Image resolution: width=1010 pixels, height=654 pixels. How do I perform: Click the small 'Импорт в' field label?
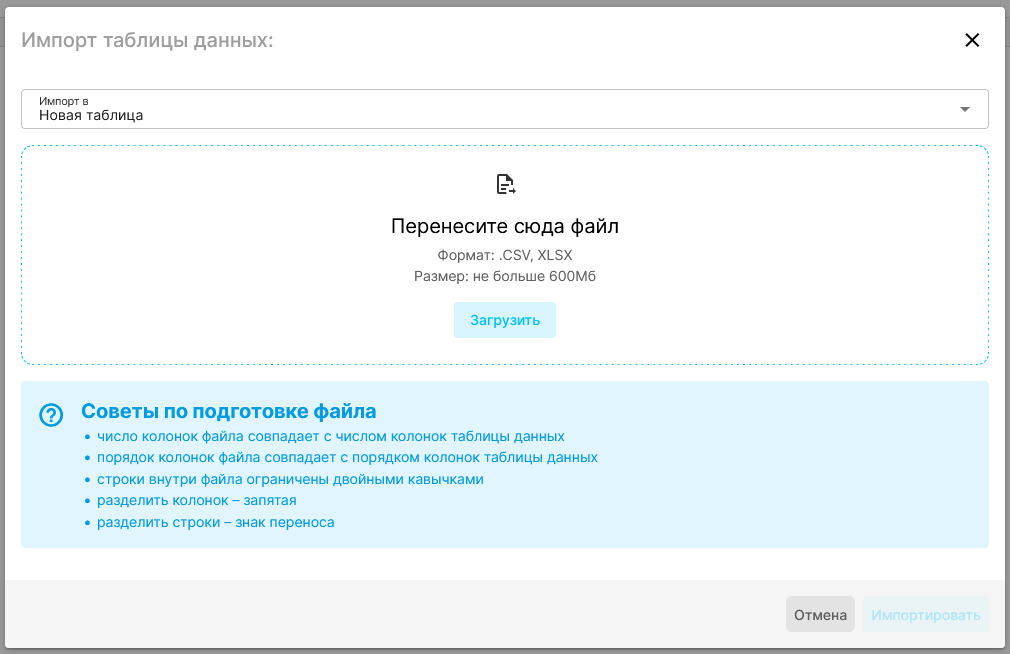(x=64, y=101)
